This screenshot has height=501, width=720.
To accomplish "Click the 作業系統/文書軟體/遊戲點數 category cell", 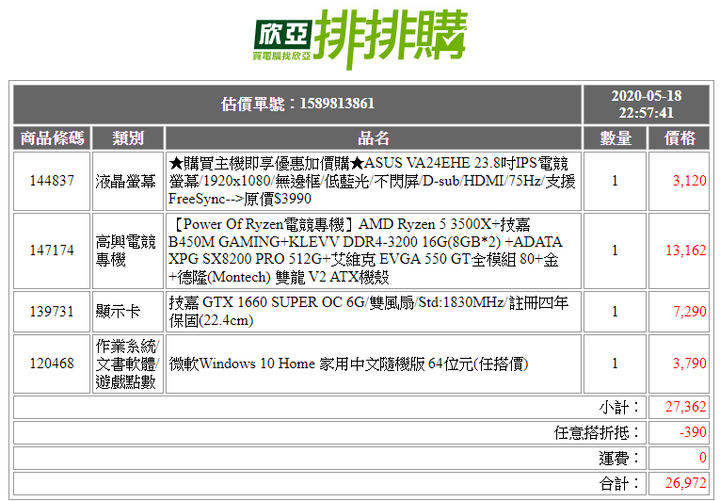I will tap(128, 364).
